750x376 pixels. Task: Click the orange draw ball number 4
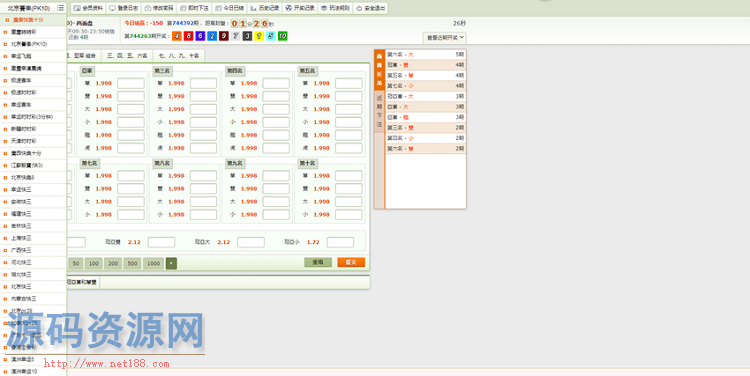coord(176,36)
